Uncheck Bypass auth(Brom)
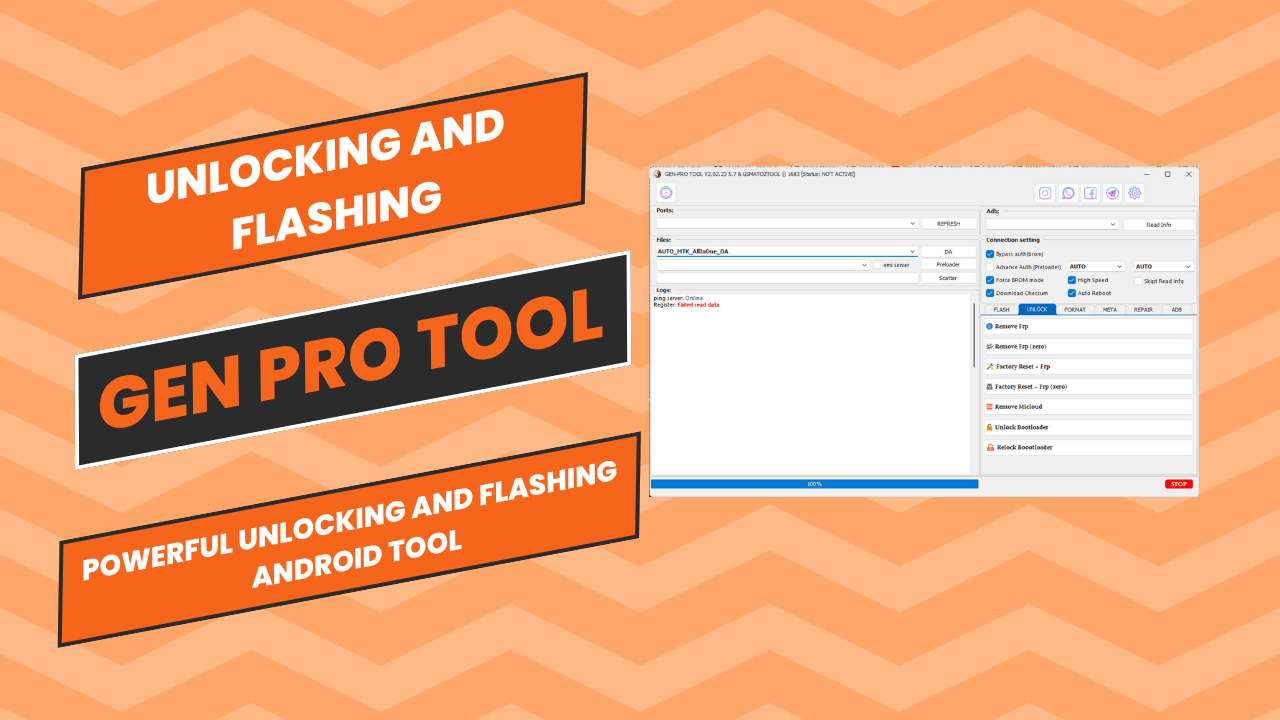This screenshot has height=720, width=1280. [x=990, y=254]
